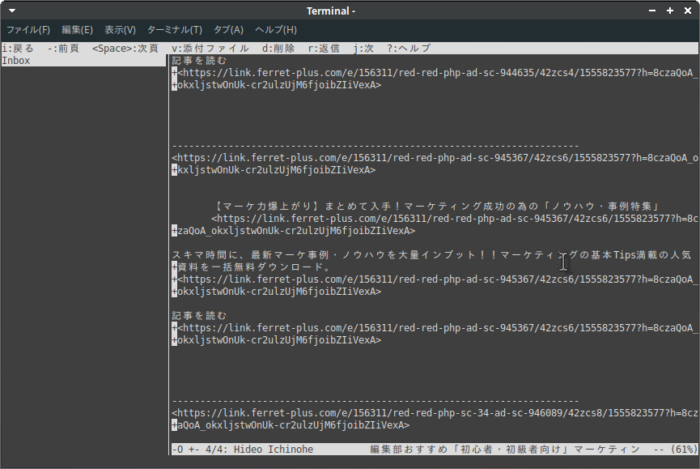The width and height of the screenshot is (700, 469).
Task: Minimize the Terminal window
Action: click(x=655, y=10)
